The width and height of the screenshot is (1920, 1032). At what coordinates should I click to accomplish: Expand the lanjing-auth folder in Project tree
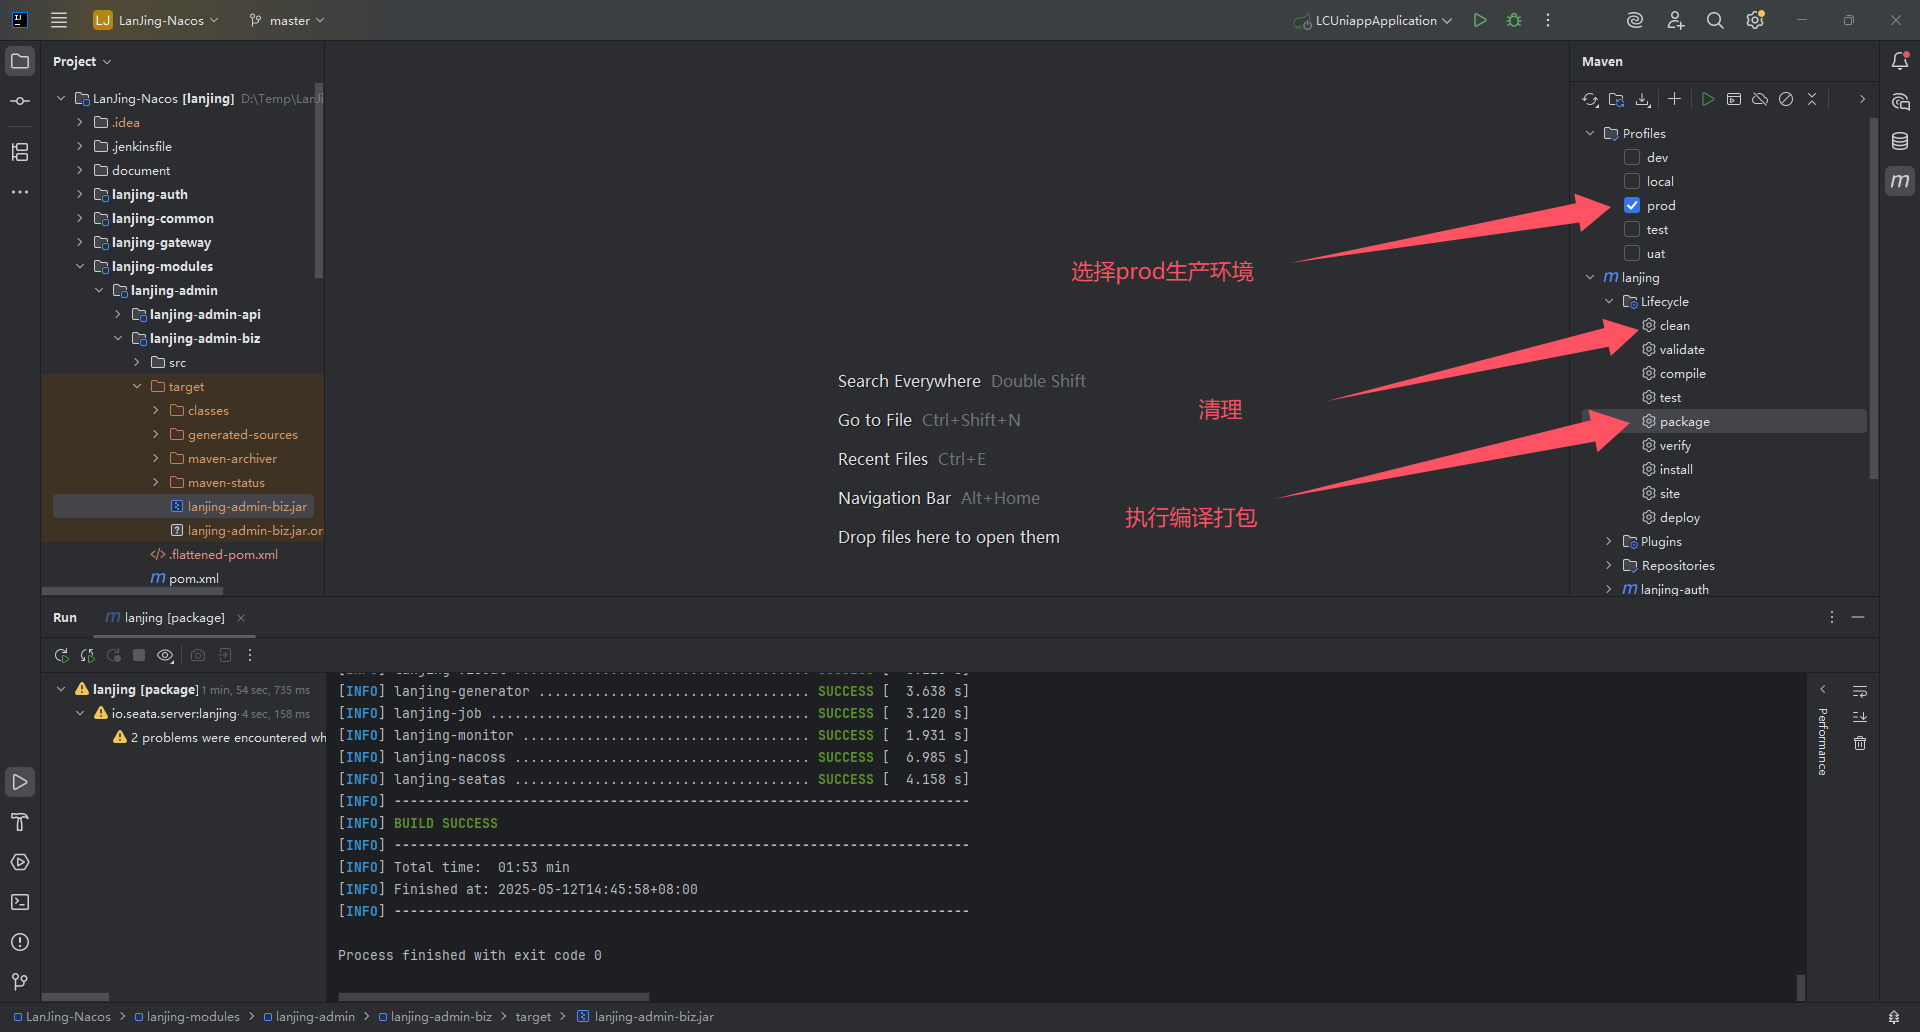80,194
